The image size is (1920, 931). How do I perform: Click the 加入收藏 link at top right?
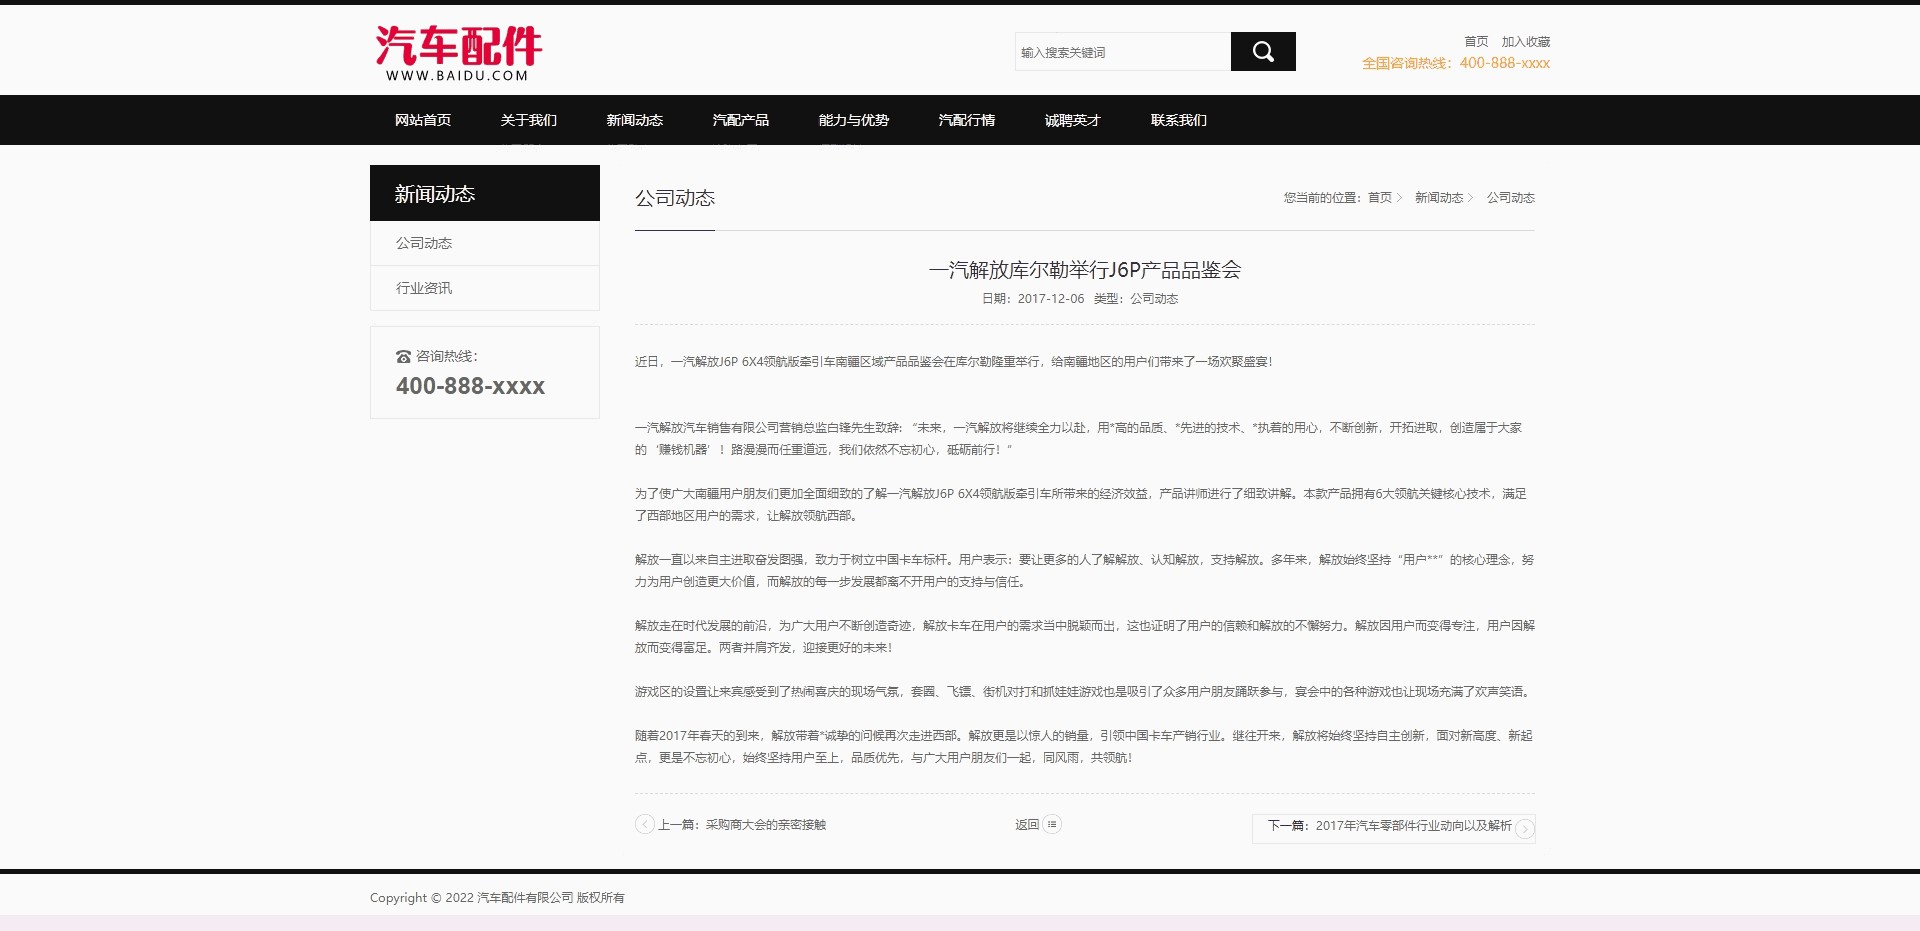(x=1525, y=42)
